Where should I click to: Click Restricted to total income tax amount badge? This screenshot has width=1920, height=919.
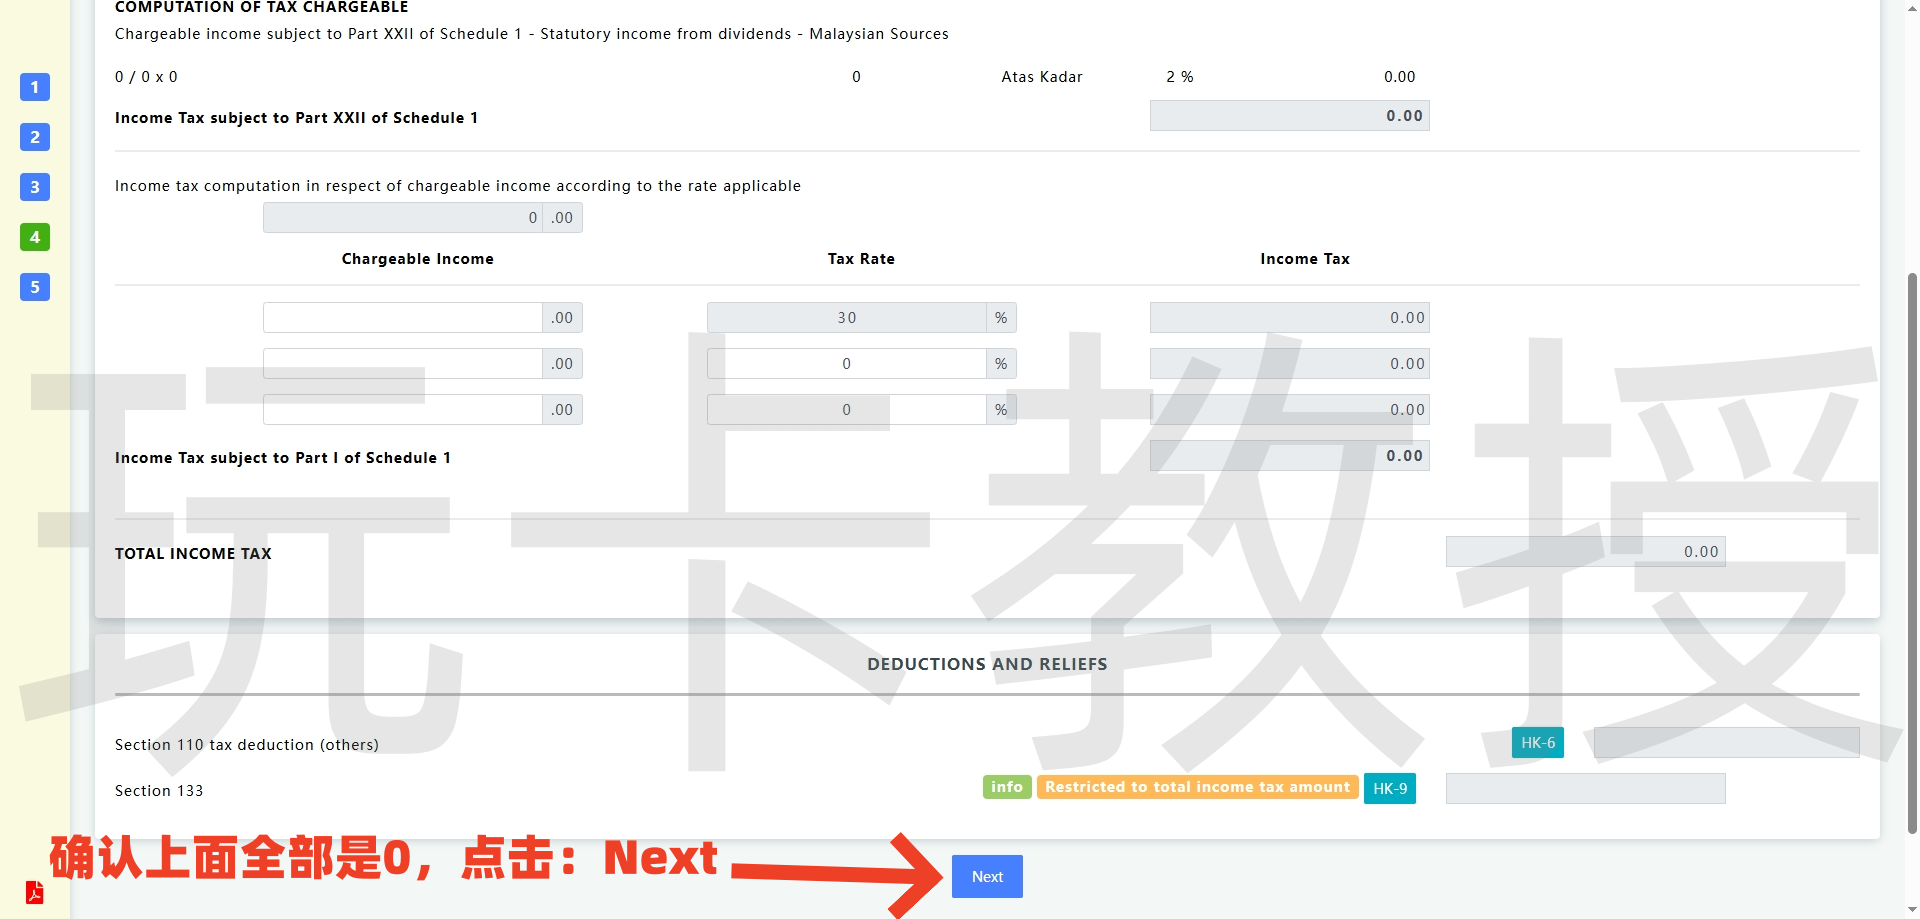1198,787
